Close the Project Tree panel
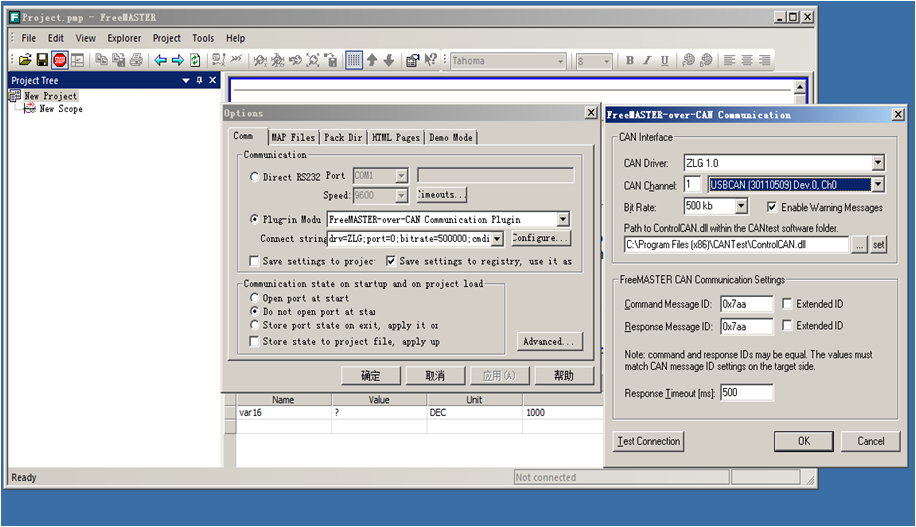 click(213, 81)
